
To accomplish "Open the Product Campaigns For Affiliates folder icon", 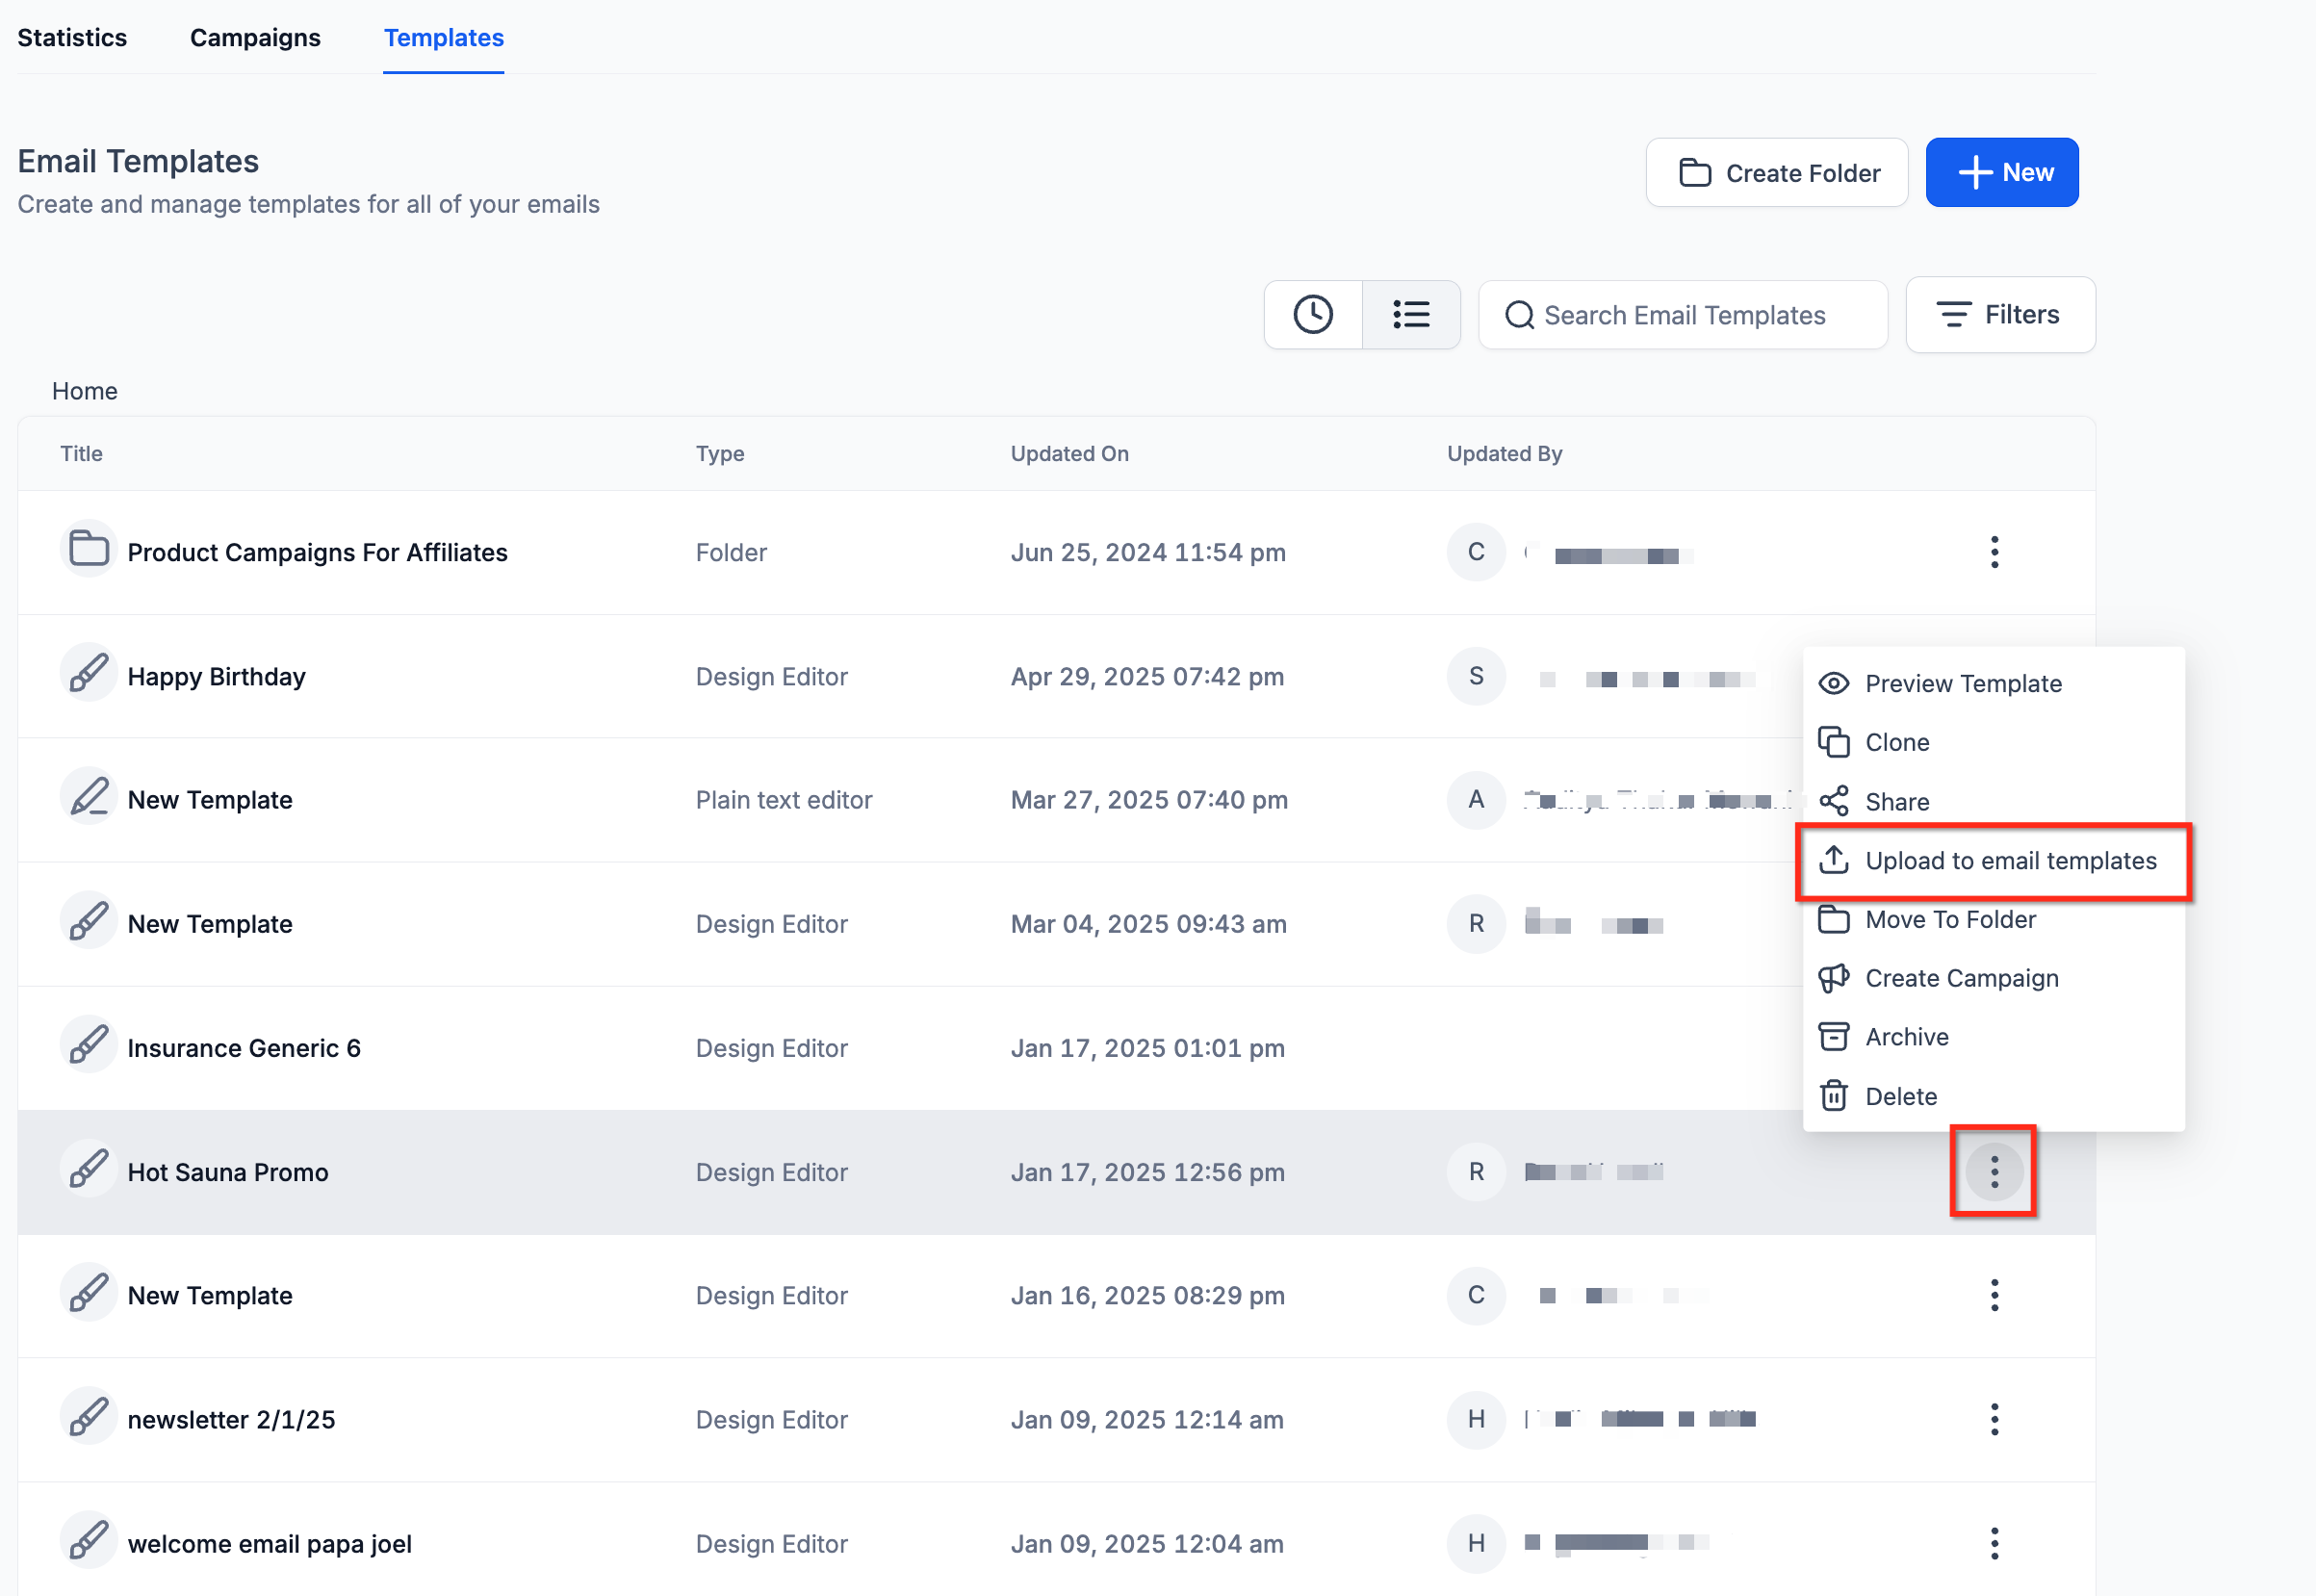I will (89, 550).
